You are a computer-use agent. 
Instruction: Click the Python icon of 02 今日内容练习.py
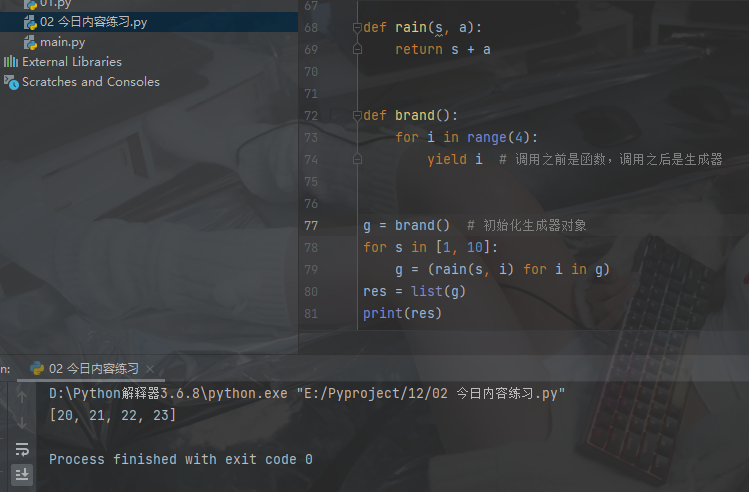tap(31, 22)
